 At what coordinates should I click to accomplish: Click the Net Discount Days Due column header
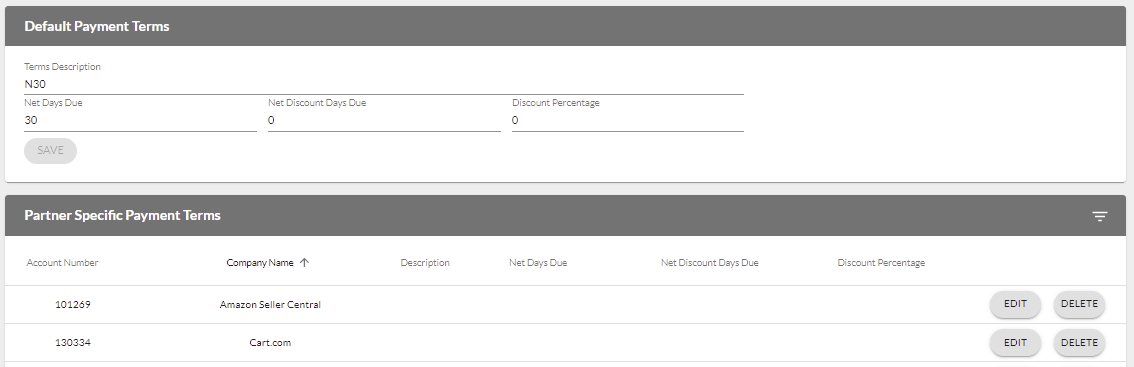click(709, 263)
